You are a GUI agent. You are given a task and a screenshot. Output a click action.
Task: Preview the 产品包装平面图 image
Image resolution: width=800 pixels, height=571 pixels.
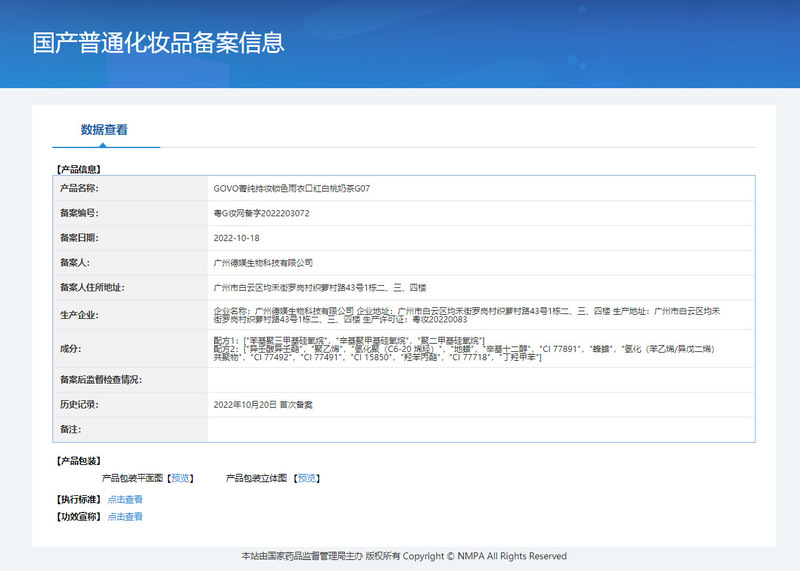point(180,478)
